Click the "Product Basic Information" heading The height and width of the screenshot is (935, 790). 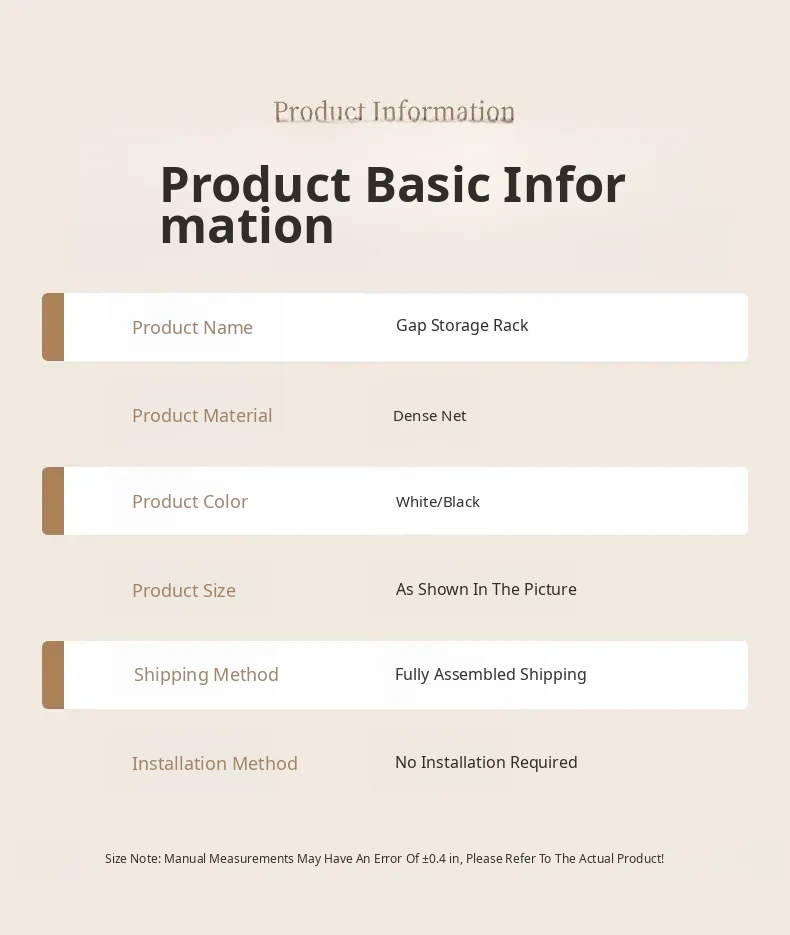click(392, 204)
